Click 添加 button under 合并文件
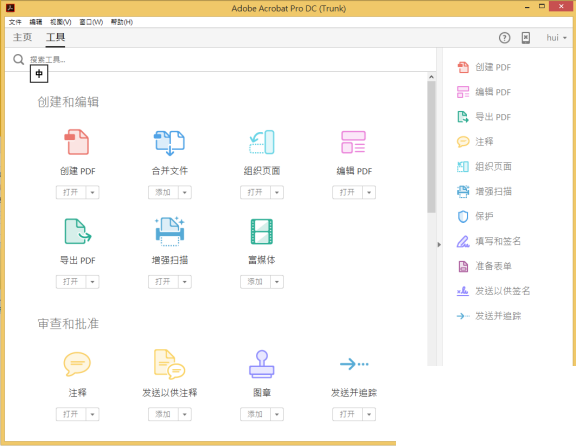Viewport: 576px width, 446px height. point(163,192)
